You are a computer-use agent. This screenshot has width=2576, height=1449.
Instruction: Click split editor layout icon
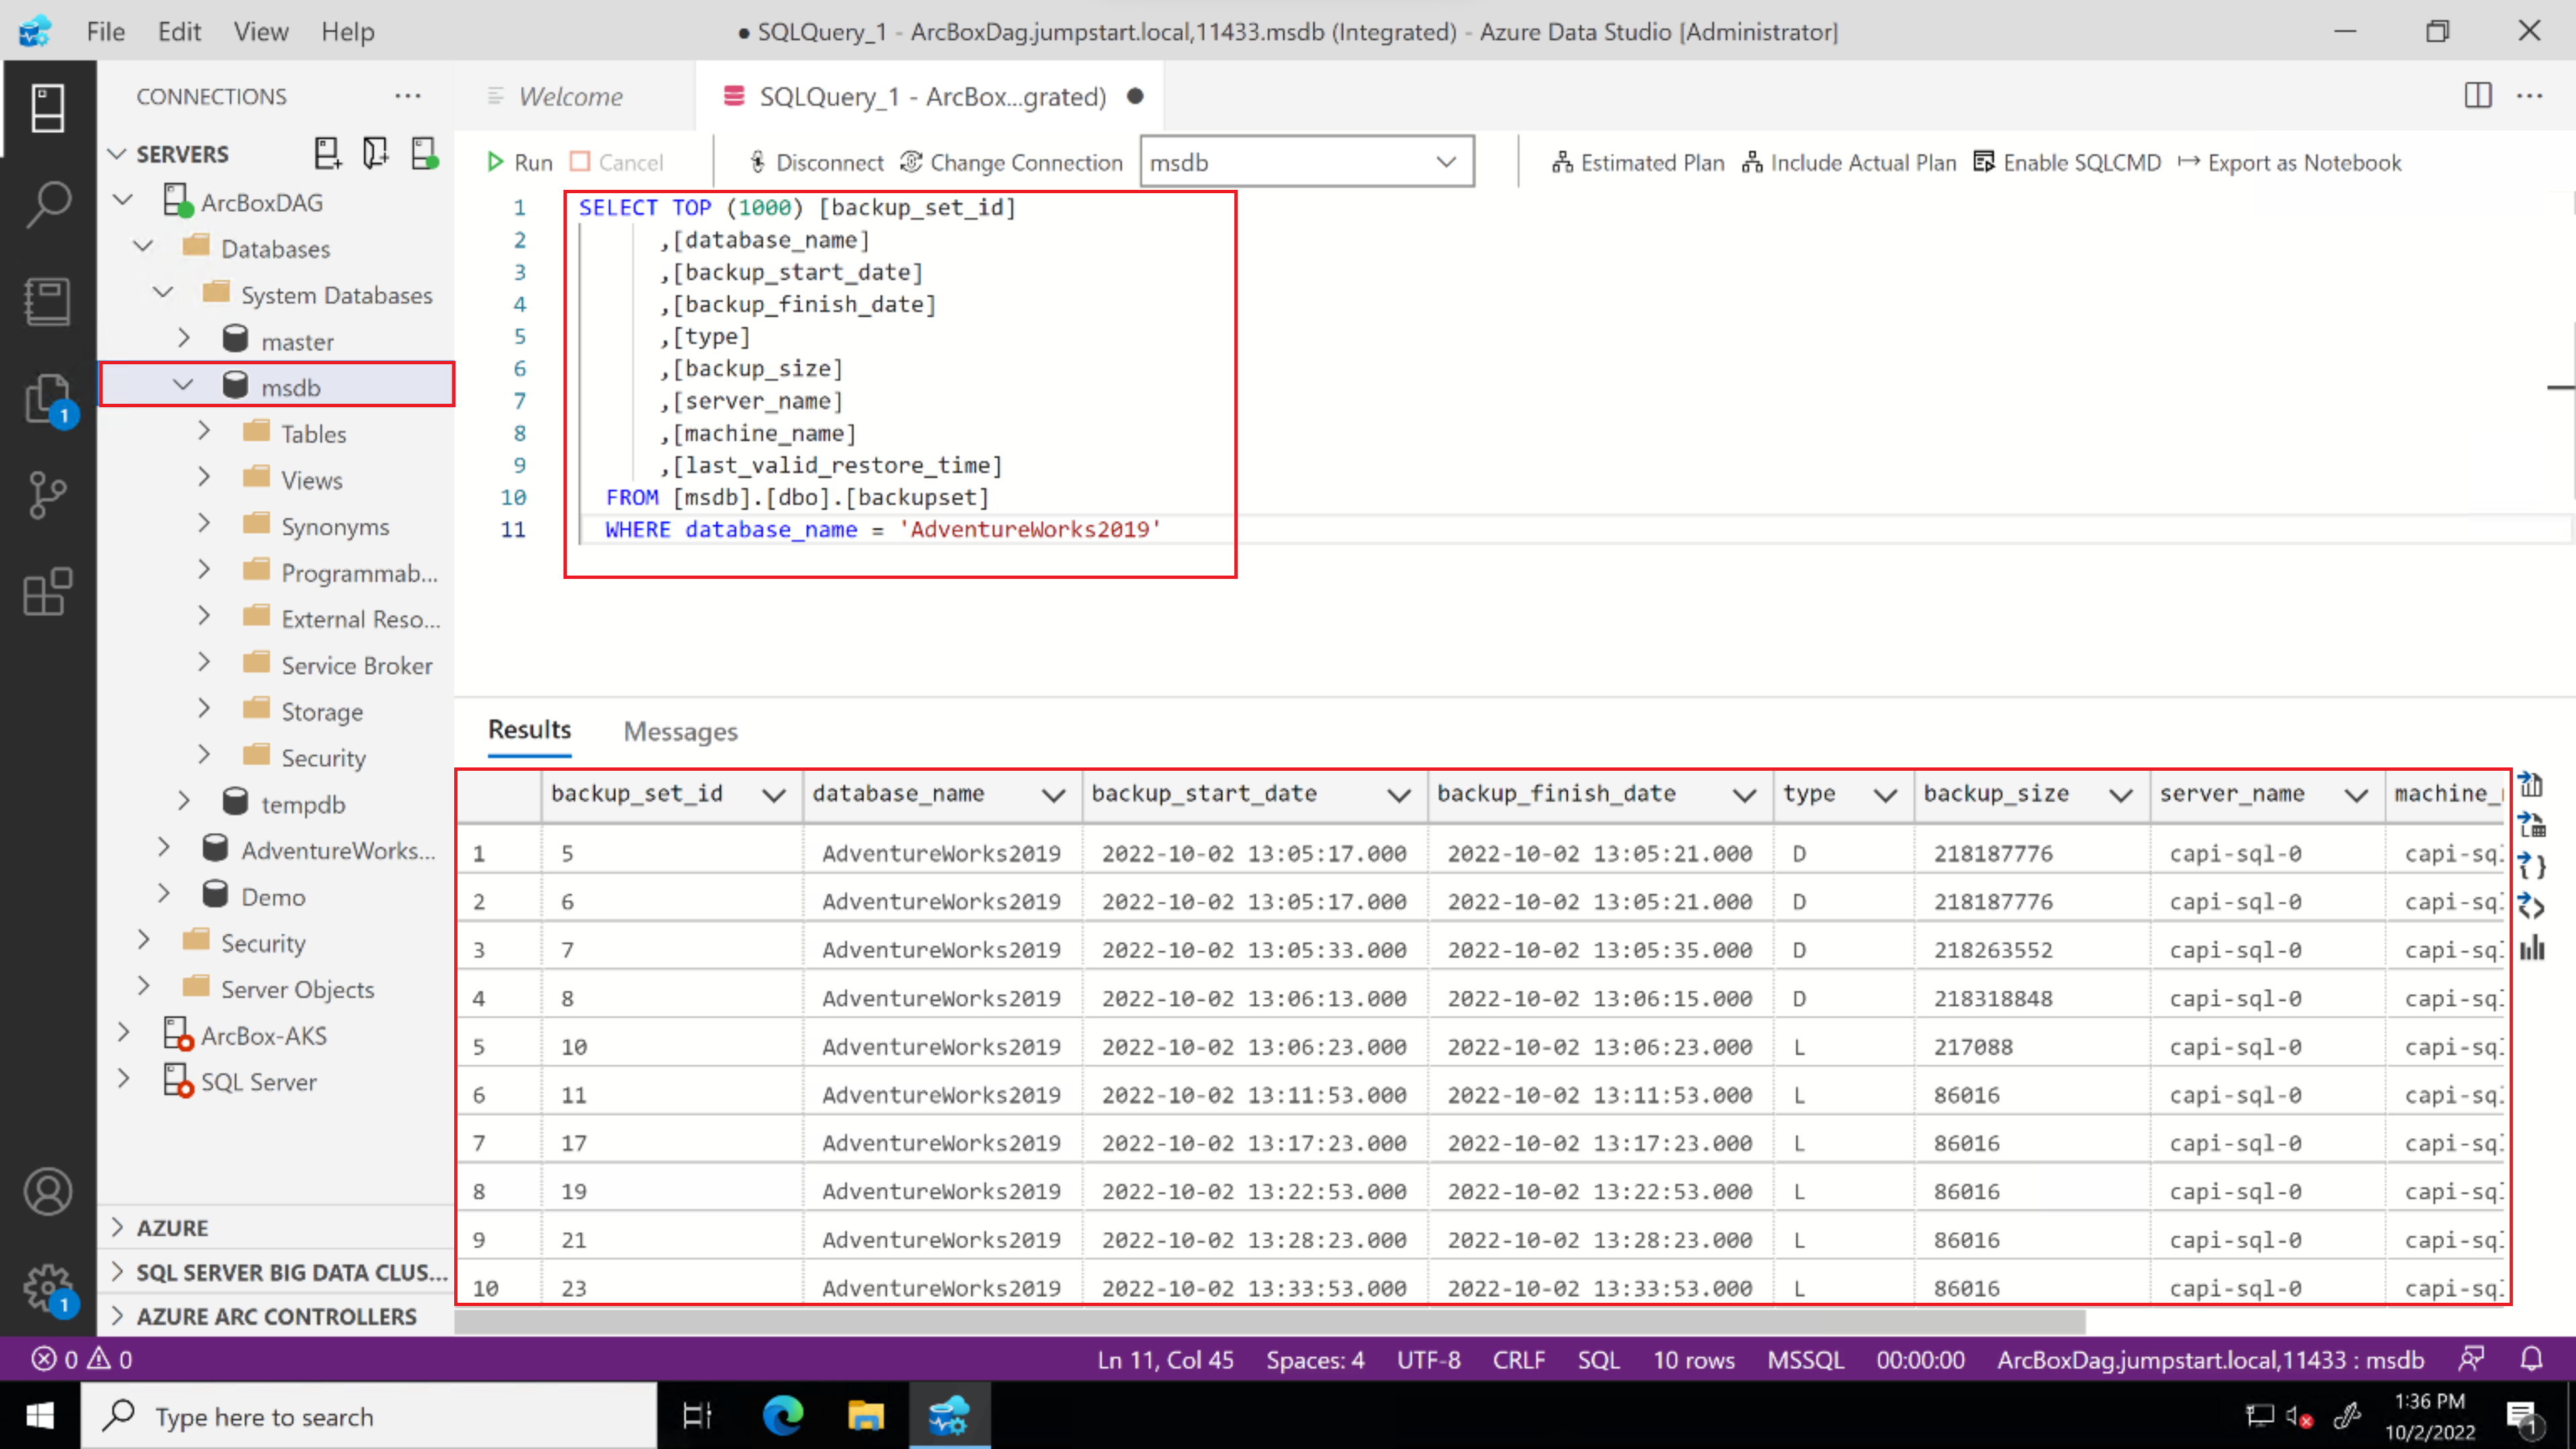coord(2477,96)
